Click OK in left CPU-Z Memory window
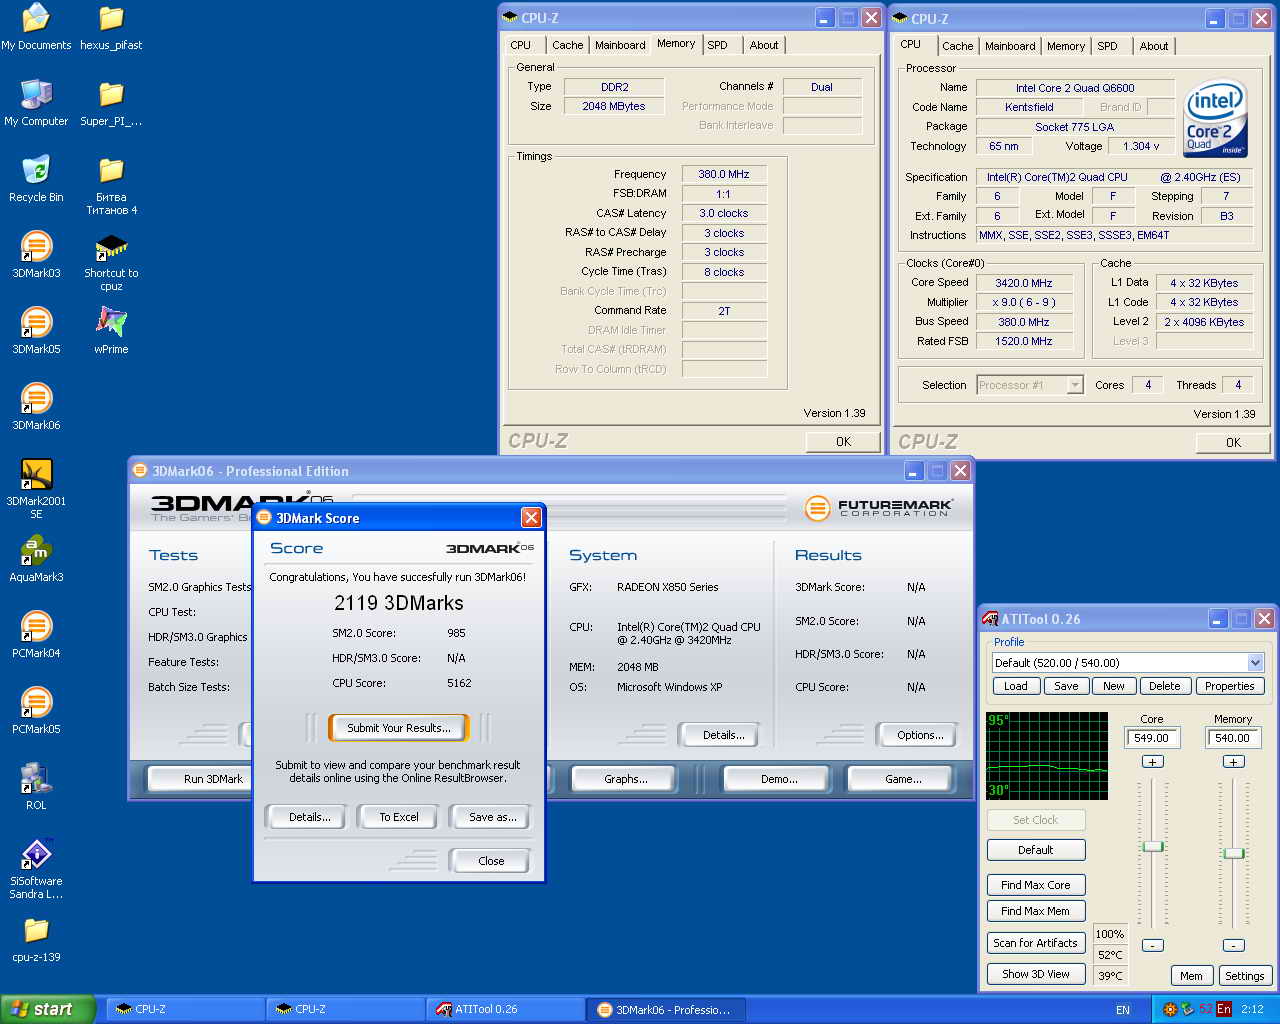 pyautogui.click(x=843, y=442)
